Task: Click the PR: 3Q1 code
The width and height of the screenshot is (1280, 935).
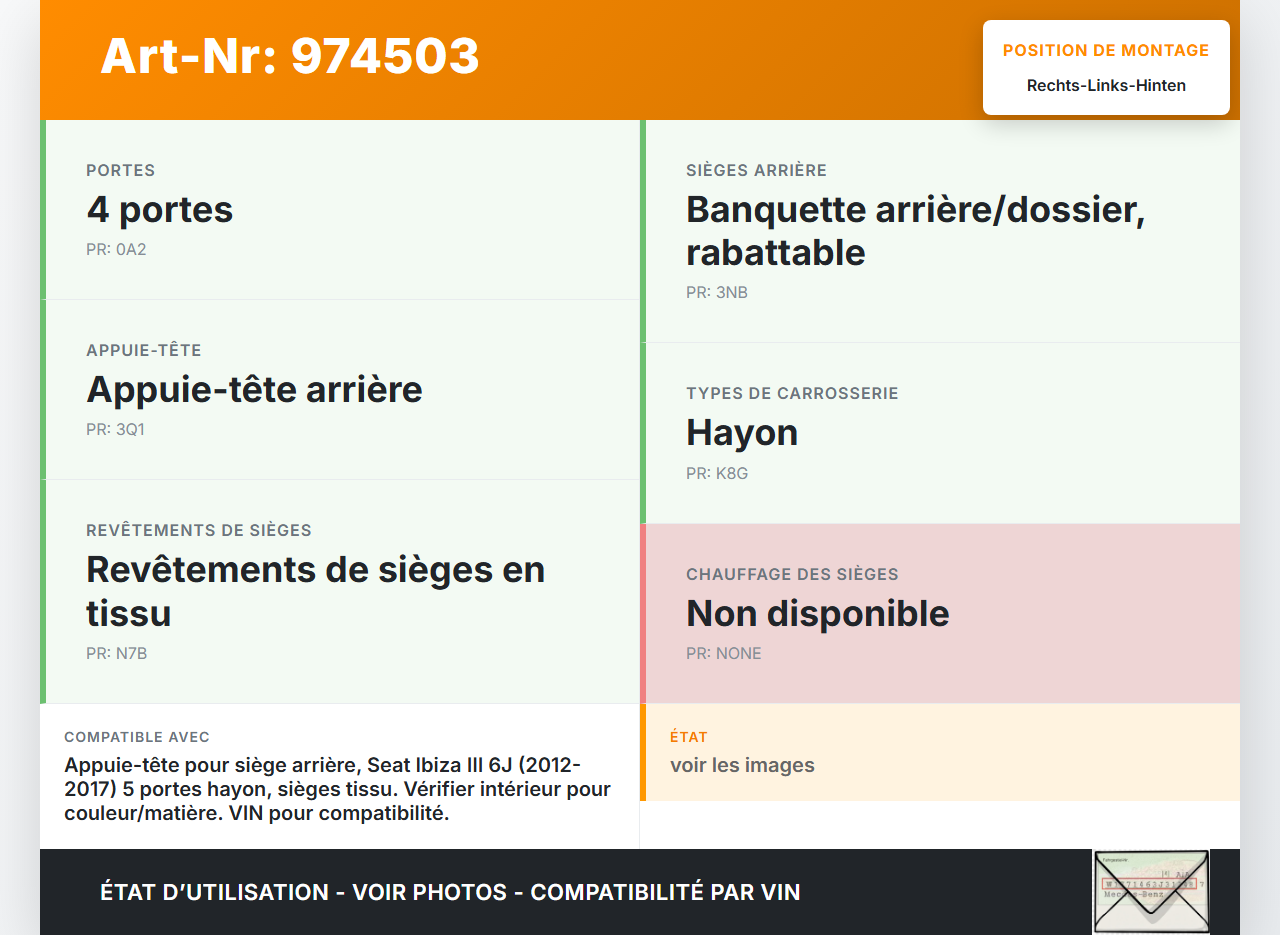Action: (x=116, y=429)
